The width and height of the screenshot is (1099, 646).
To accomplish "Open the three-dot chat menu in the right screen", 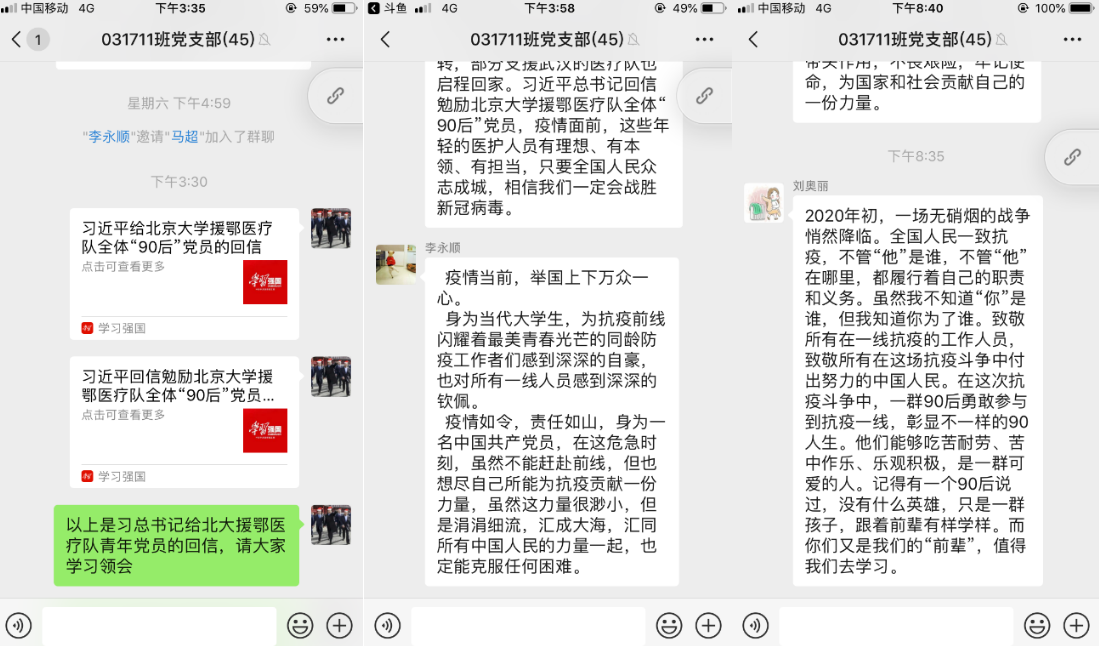I will click(x=1071, y=40).
